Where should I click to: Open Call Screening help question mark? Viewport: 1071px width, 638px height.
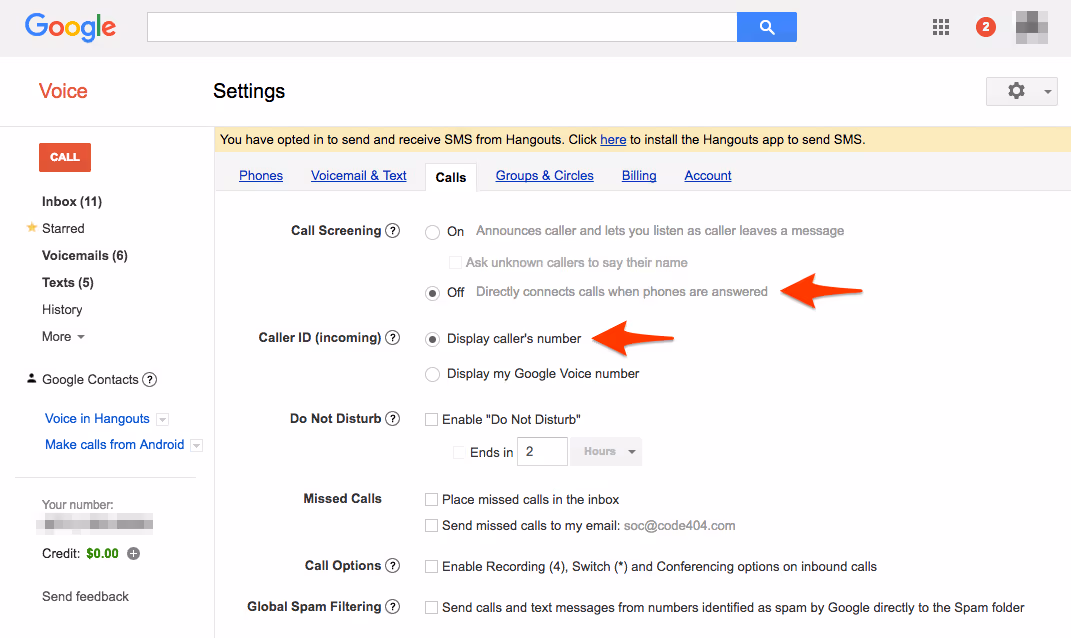tap(392, 230)
